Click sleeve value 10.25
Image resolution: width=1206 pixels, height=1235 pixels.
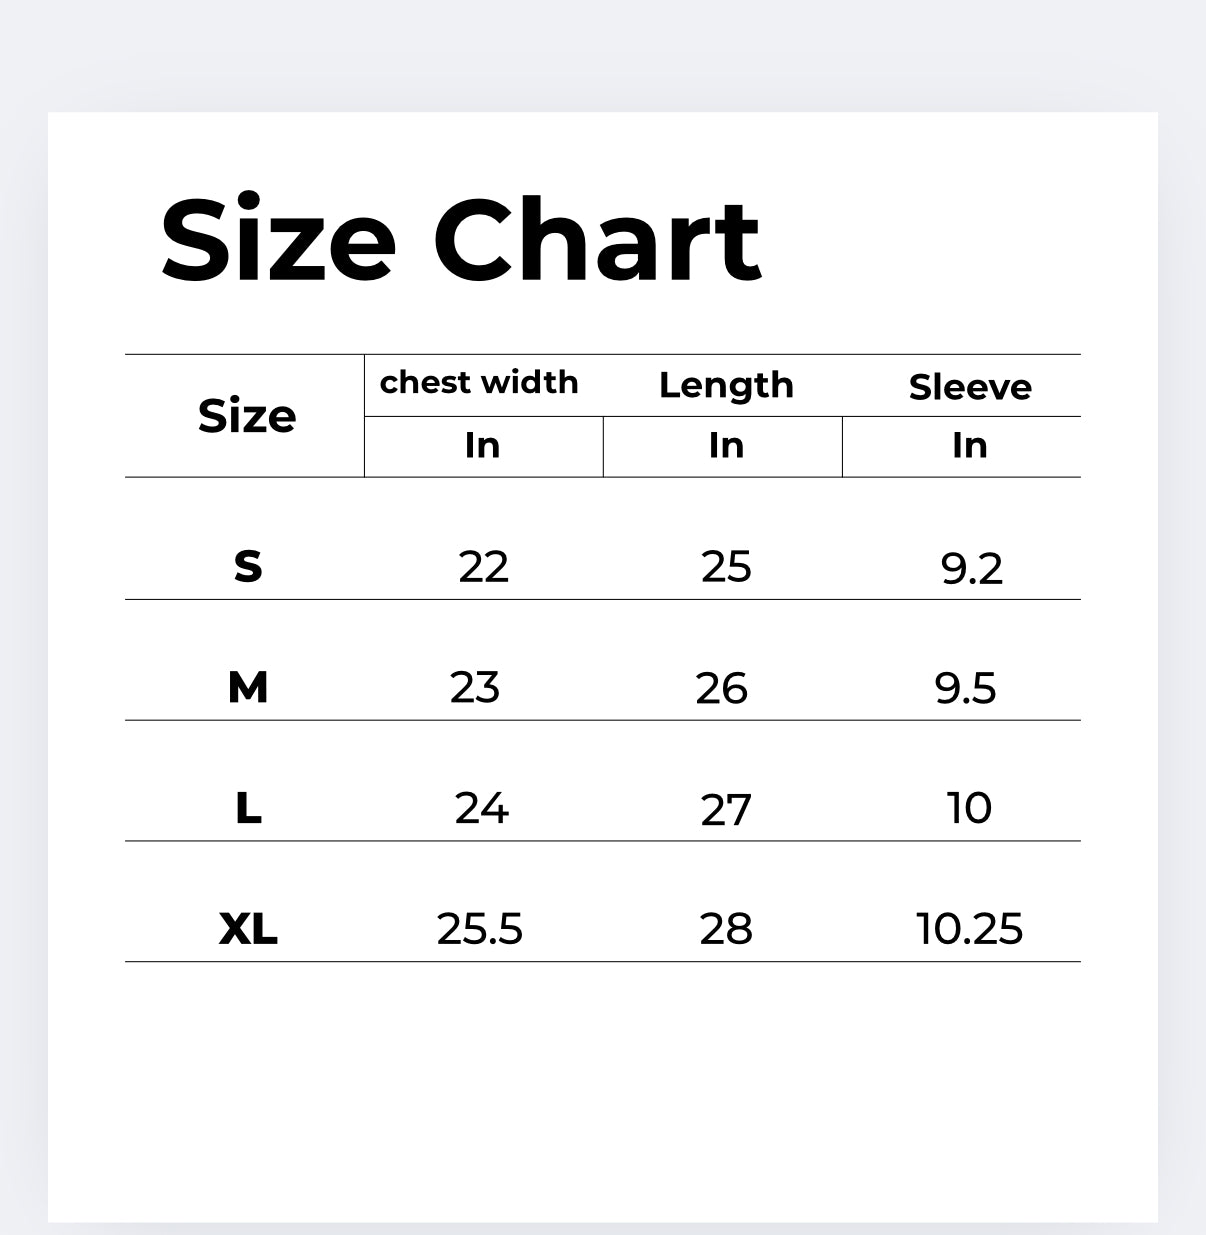969,930
